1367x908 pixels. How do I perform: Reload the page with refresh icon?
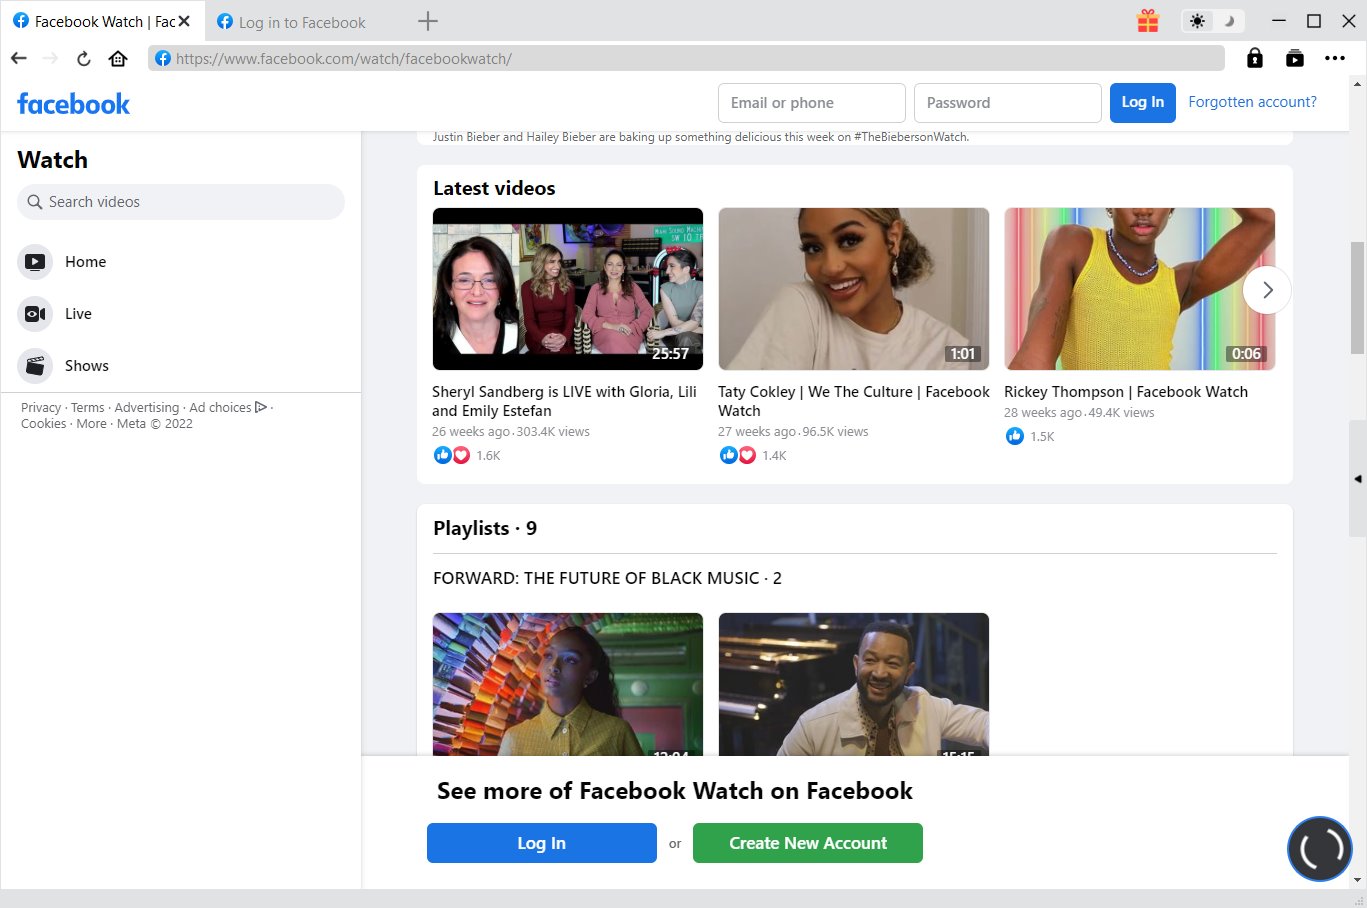84,59
